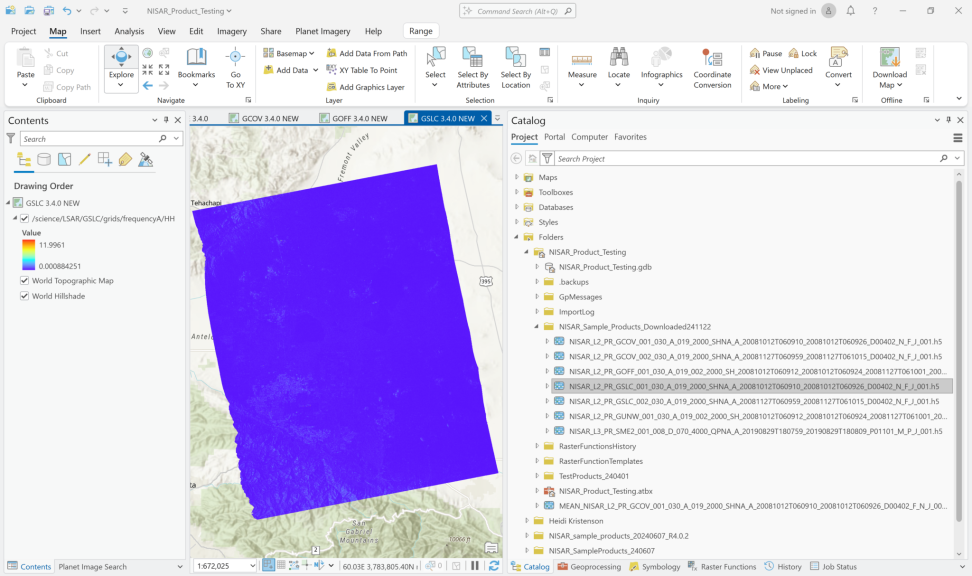Open Coordinate Conversion tool
The width and height of the screenshot is (972, 576).
pyautogui.click(x=712, y=68)
